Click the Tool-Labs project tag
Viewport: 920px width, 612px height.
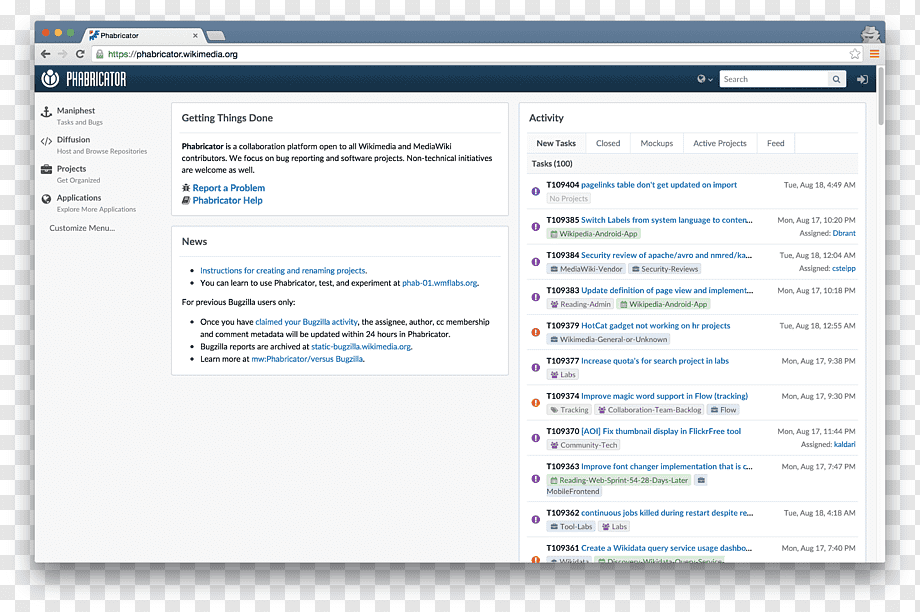pyautogui.click(x=571, y=526)
